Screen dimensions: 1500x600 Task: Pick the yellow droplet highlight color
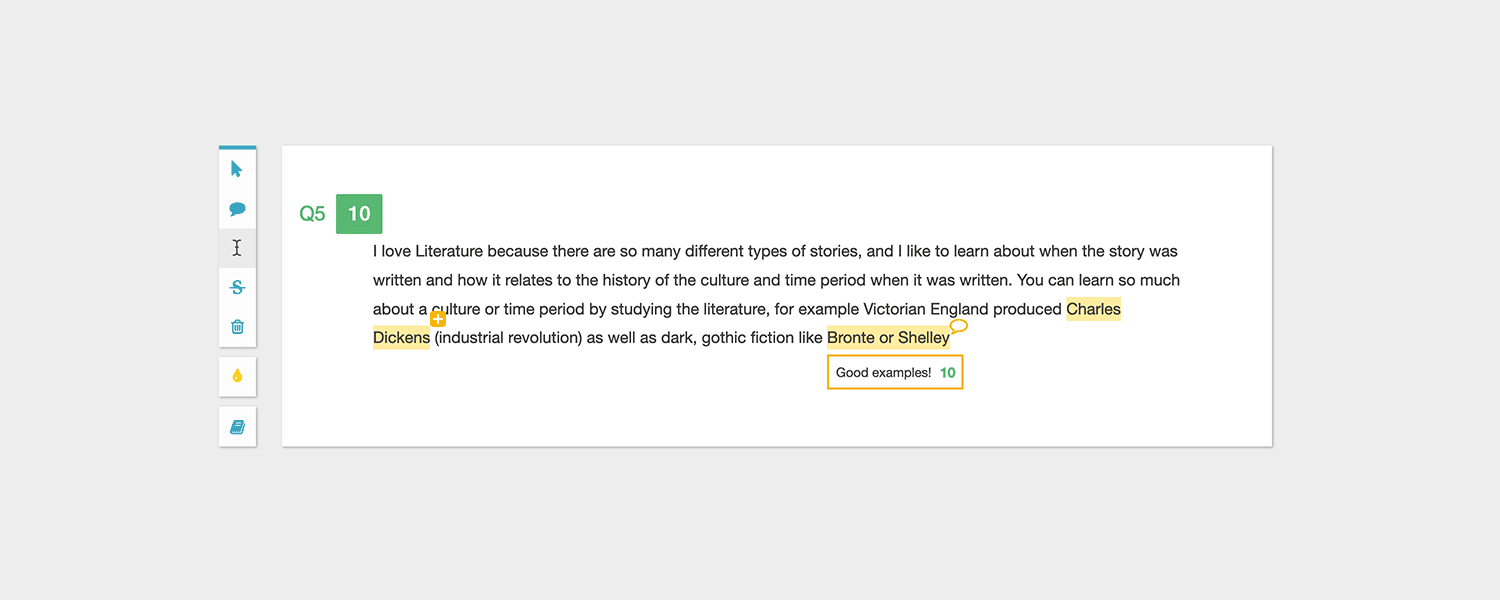pyautogui.click(x=237, y=376)
